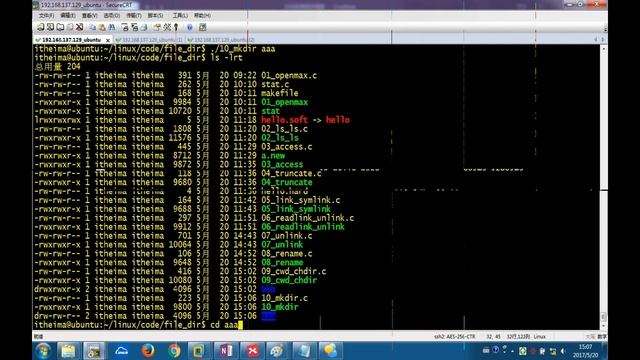Open Chrome from the taskbar
Screen dimensions: 640x360
pyautogui.click(x=174, y=351)
